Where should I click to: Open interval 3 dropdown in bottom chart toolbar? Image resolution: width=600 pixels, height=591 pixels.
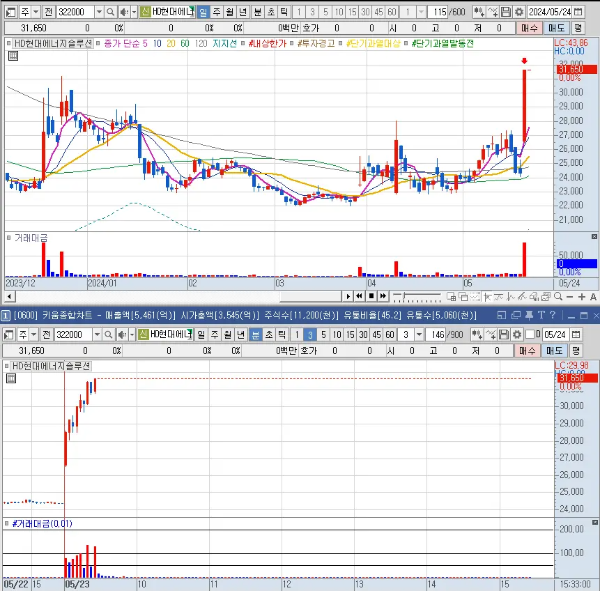click(x=419, y=335)
